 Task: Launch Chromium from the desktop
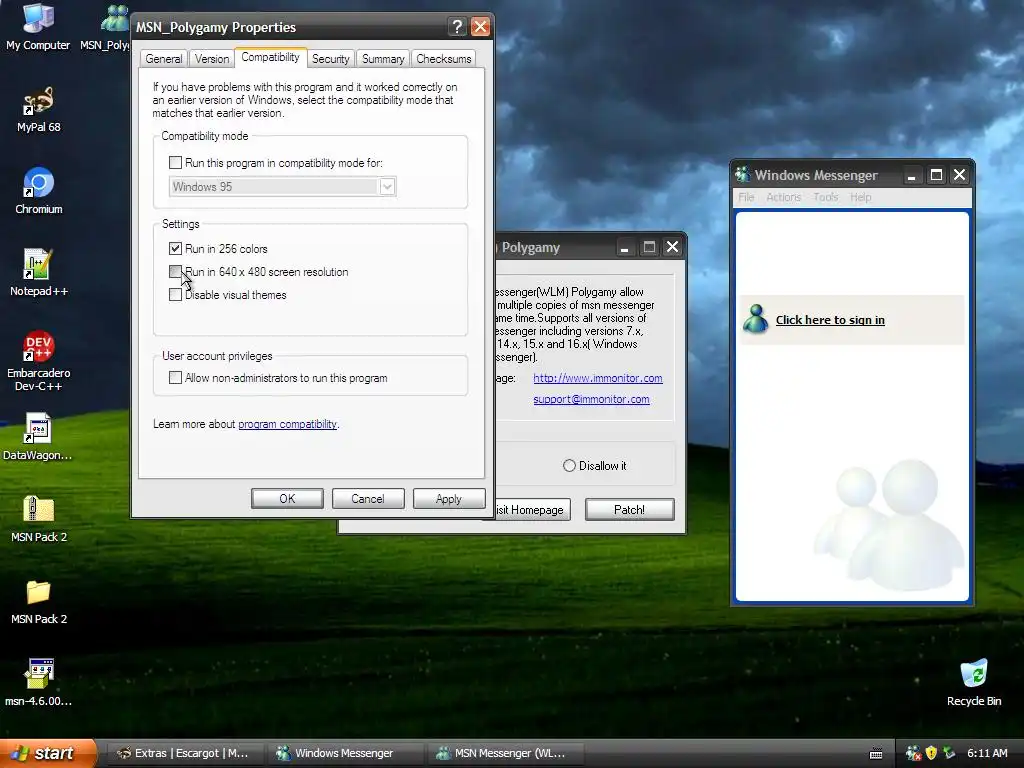(39, 191)
